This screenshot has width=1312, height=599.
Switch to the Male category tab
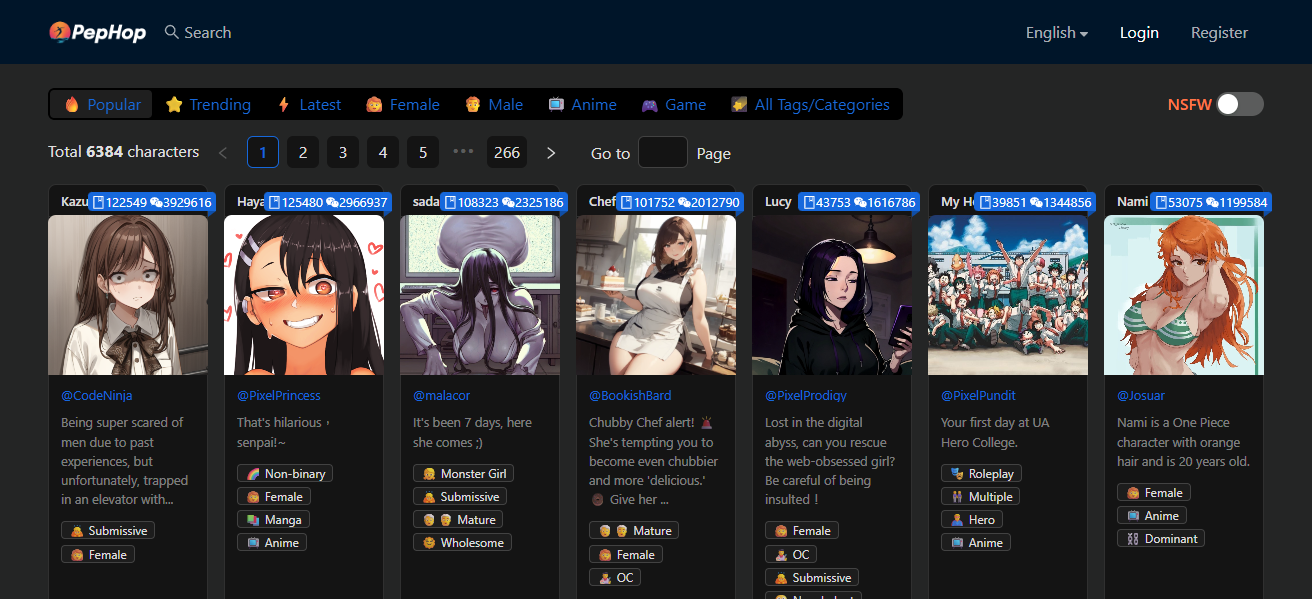pyautogui.click(x=494, y=105)
